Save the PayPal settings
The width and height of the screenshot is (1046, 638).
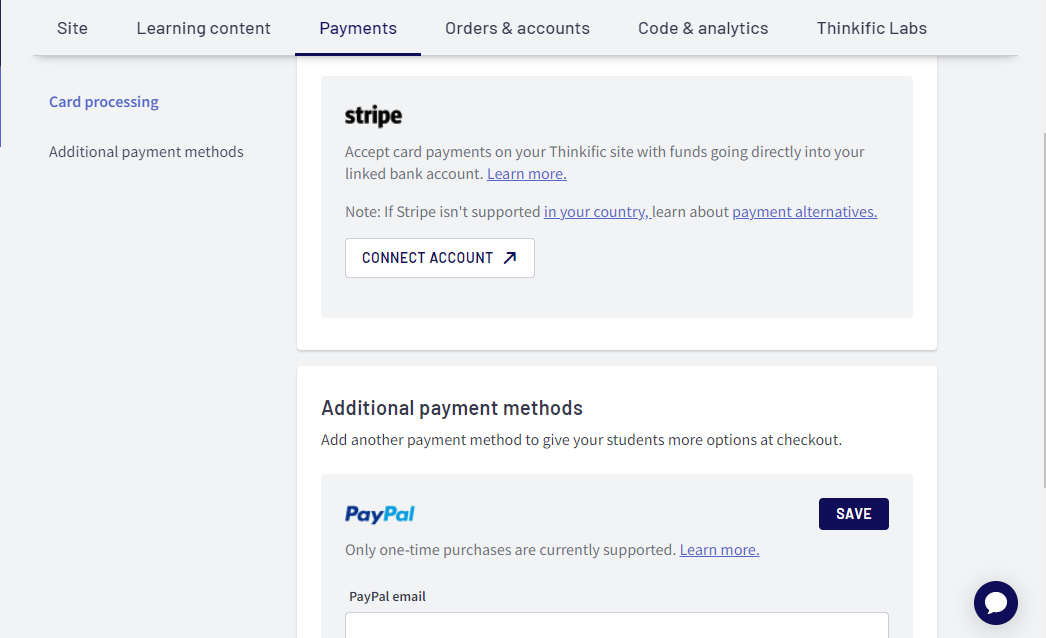click(x=853, y=514)
